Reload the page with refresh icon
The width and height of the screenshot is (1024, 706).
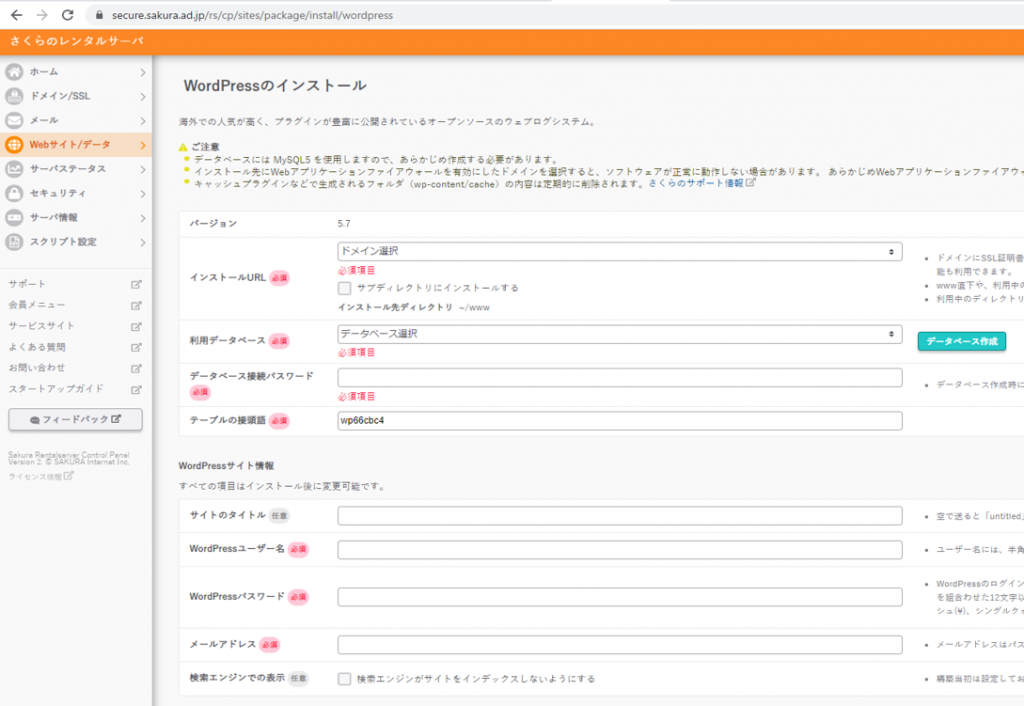[67, 14]
